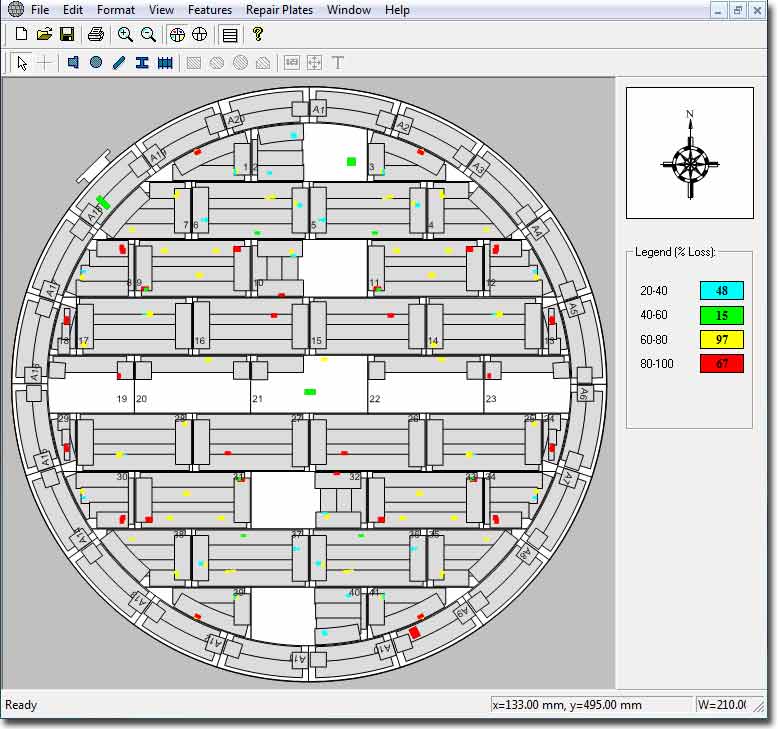This screenshot has width=778, height=729.
Task: Open the View menu
Action: 161,10
